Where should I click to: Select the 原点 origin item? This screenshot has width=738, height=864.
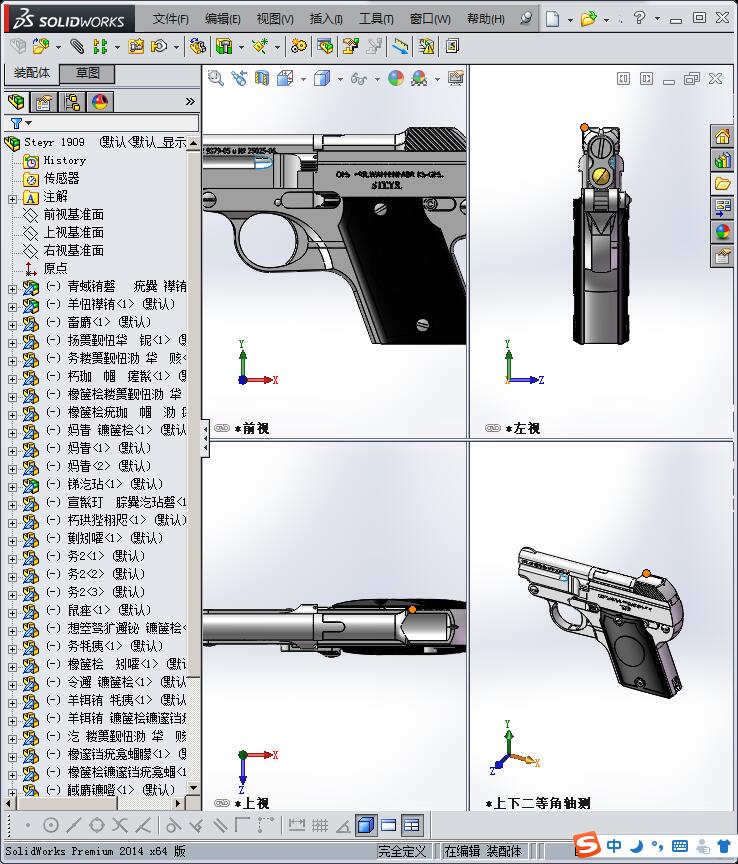[55, 269]
